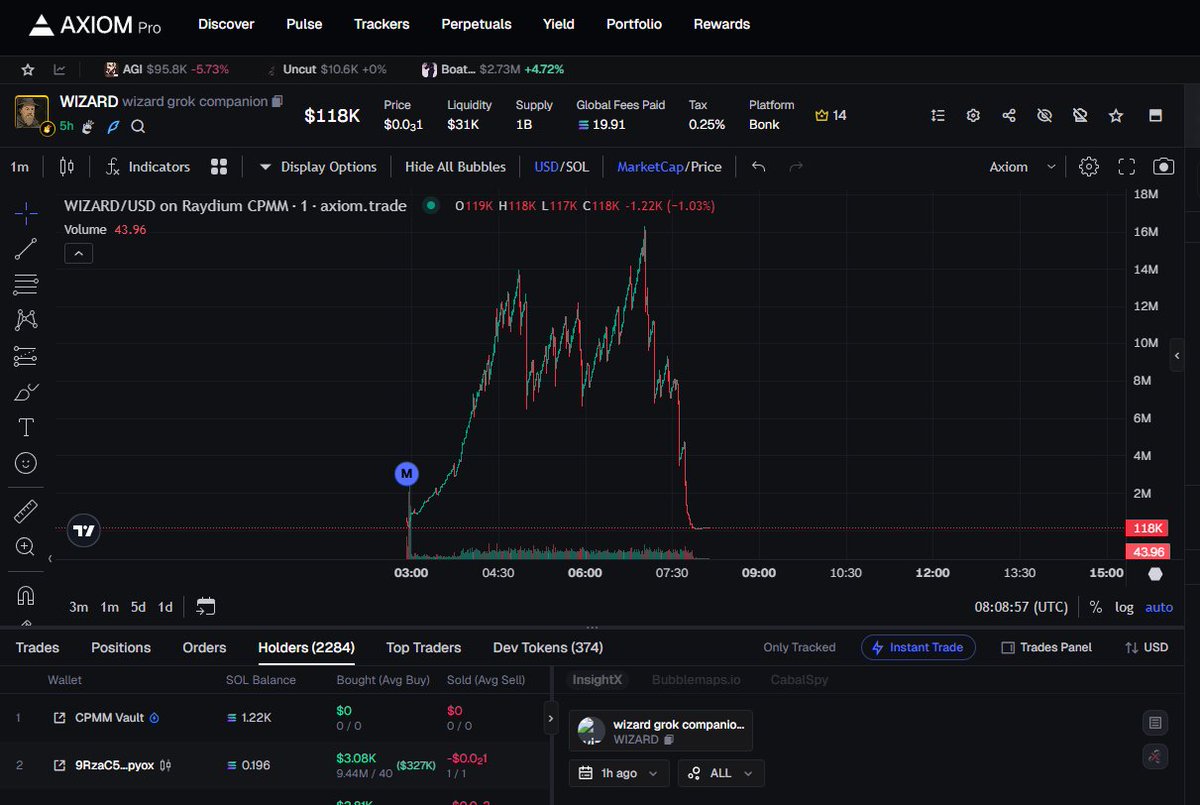
Task: Expand Display Options dropdown
Action: tap(318, 167)
